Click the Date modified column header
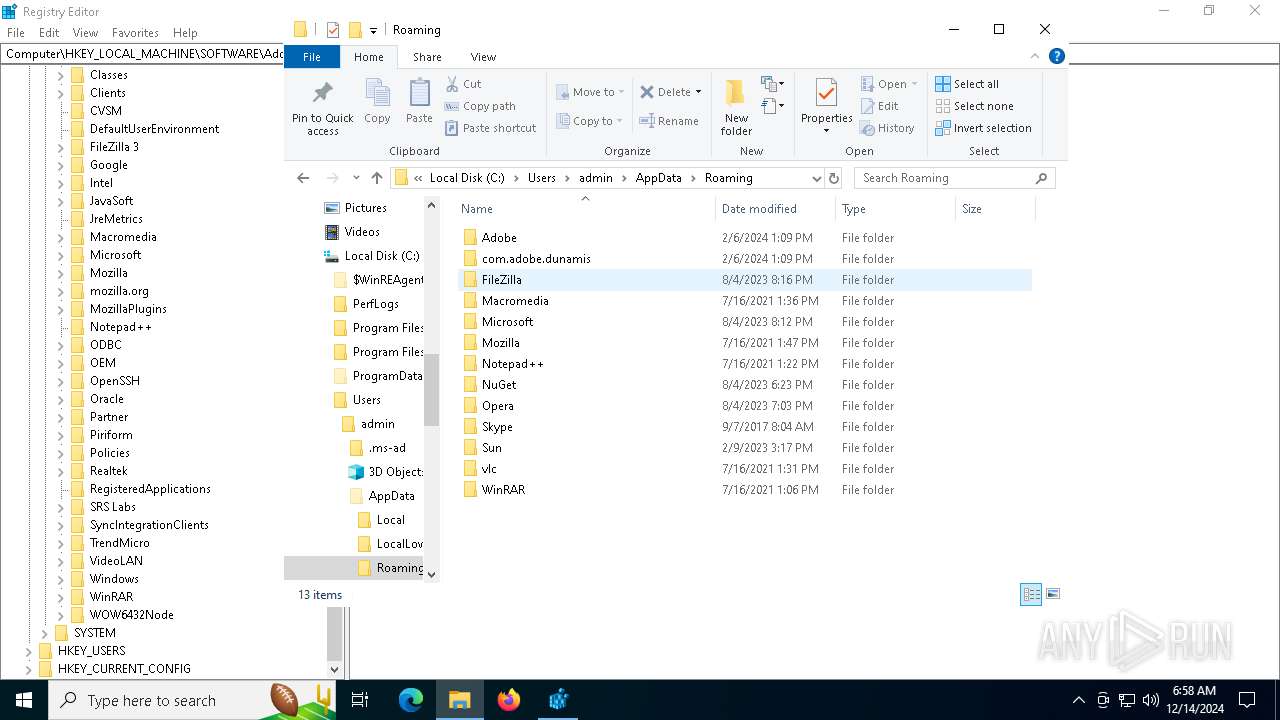The height and width of the screenshot is (720, 1280). [x=775, y=209]
